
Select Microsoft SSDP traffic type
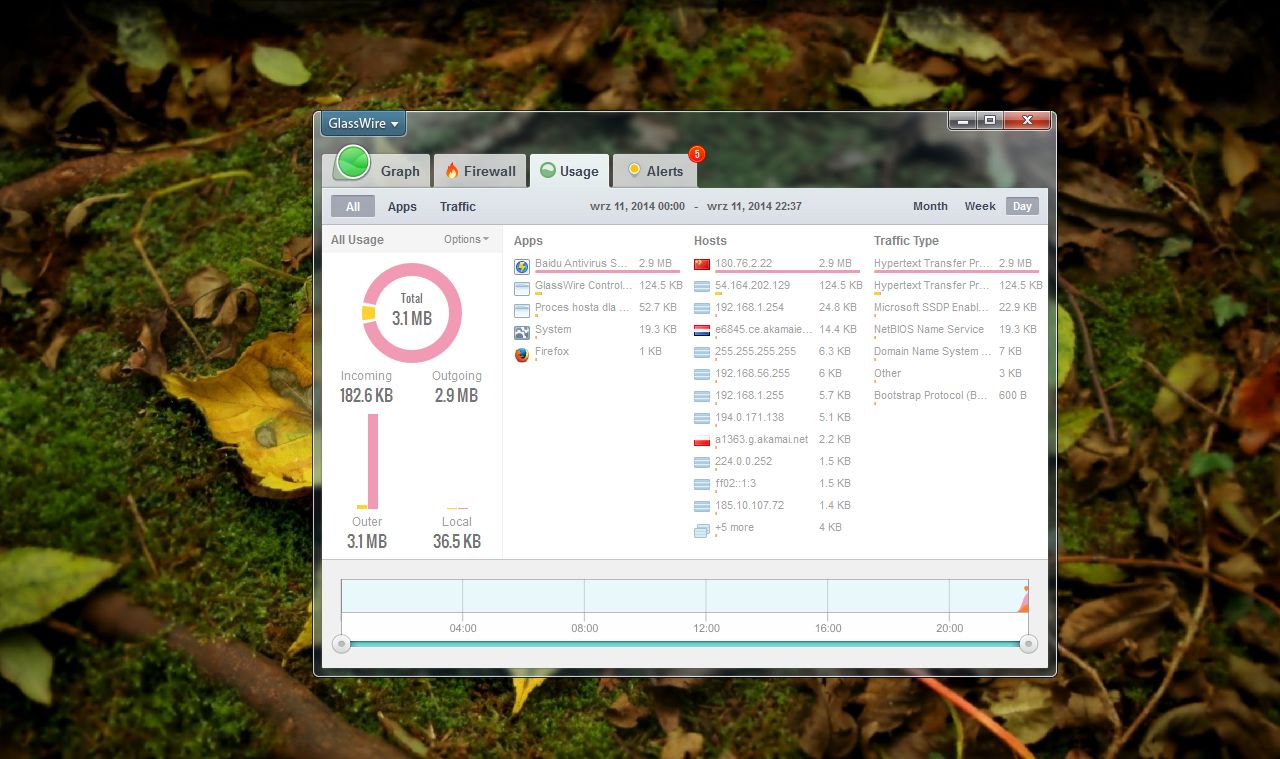[957, 308]
